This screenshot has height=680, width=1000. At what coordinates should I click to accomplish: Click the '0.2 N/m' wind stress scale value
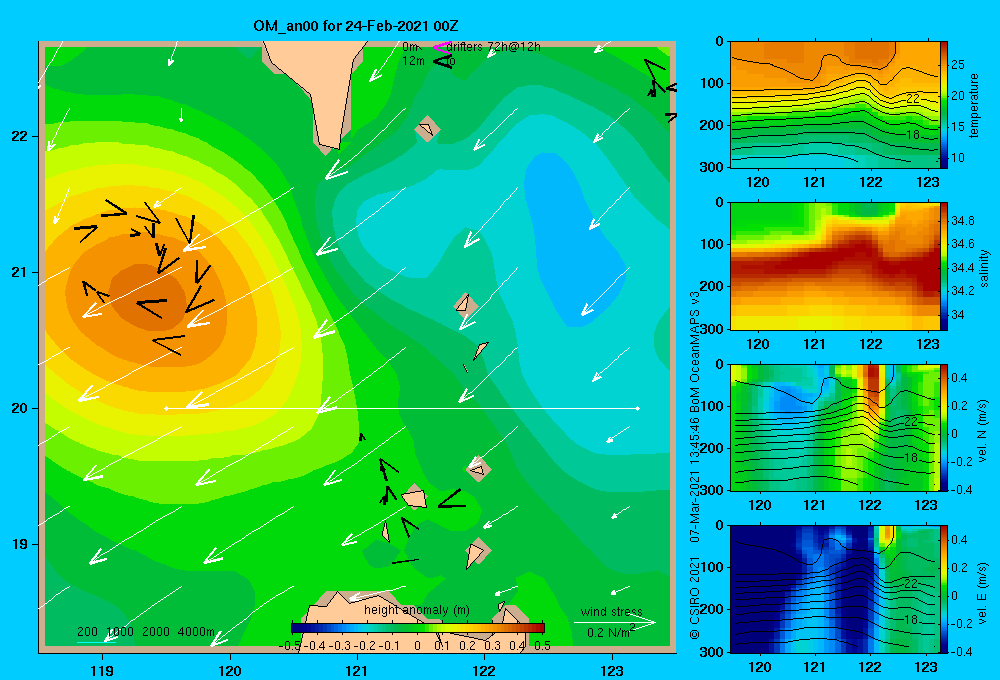coord(608,633)
